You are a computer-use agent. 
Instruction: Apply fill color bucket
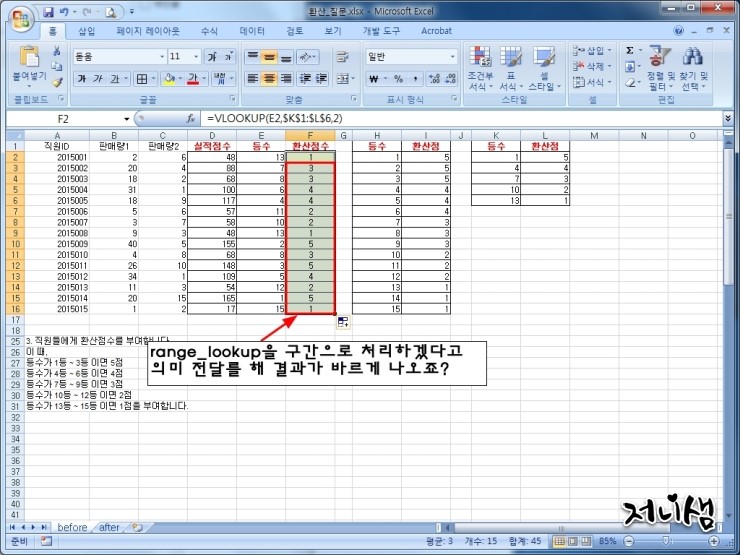pyautogui.click(x=169, y=79)
